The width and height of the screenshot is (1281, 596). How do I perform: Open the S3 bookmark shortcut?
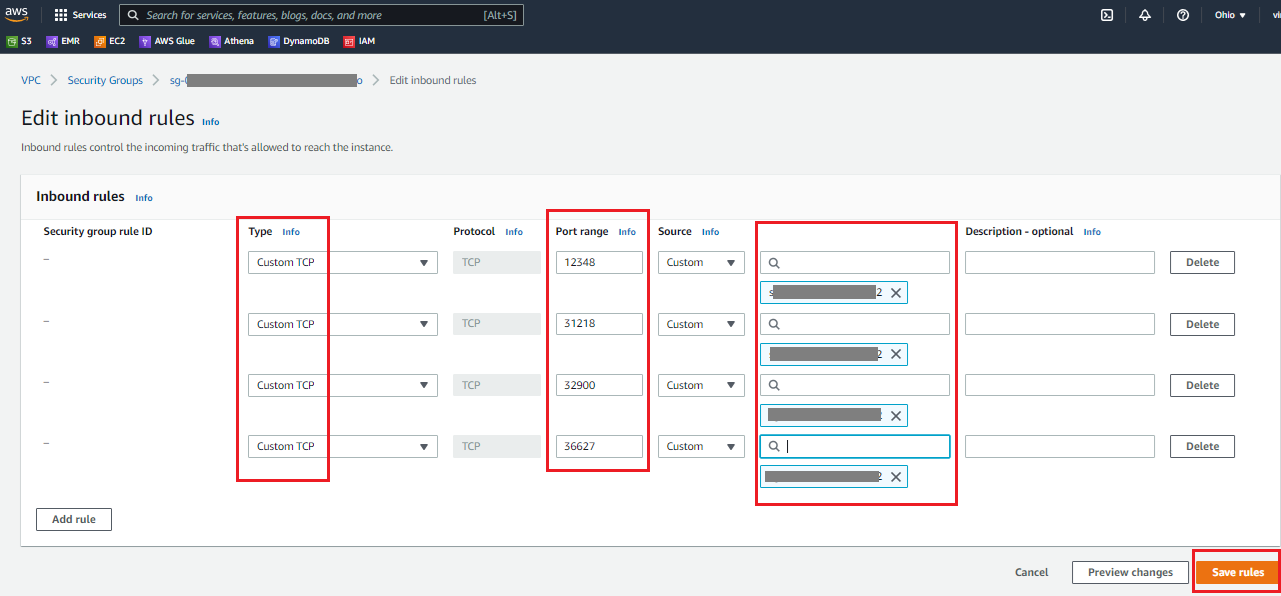point(20,41)
